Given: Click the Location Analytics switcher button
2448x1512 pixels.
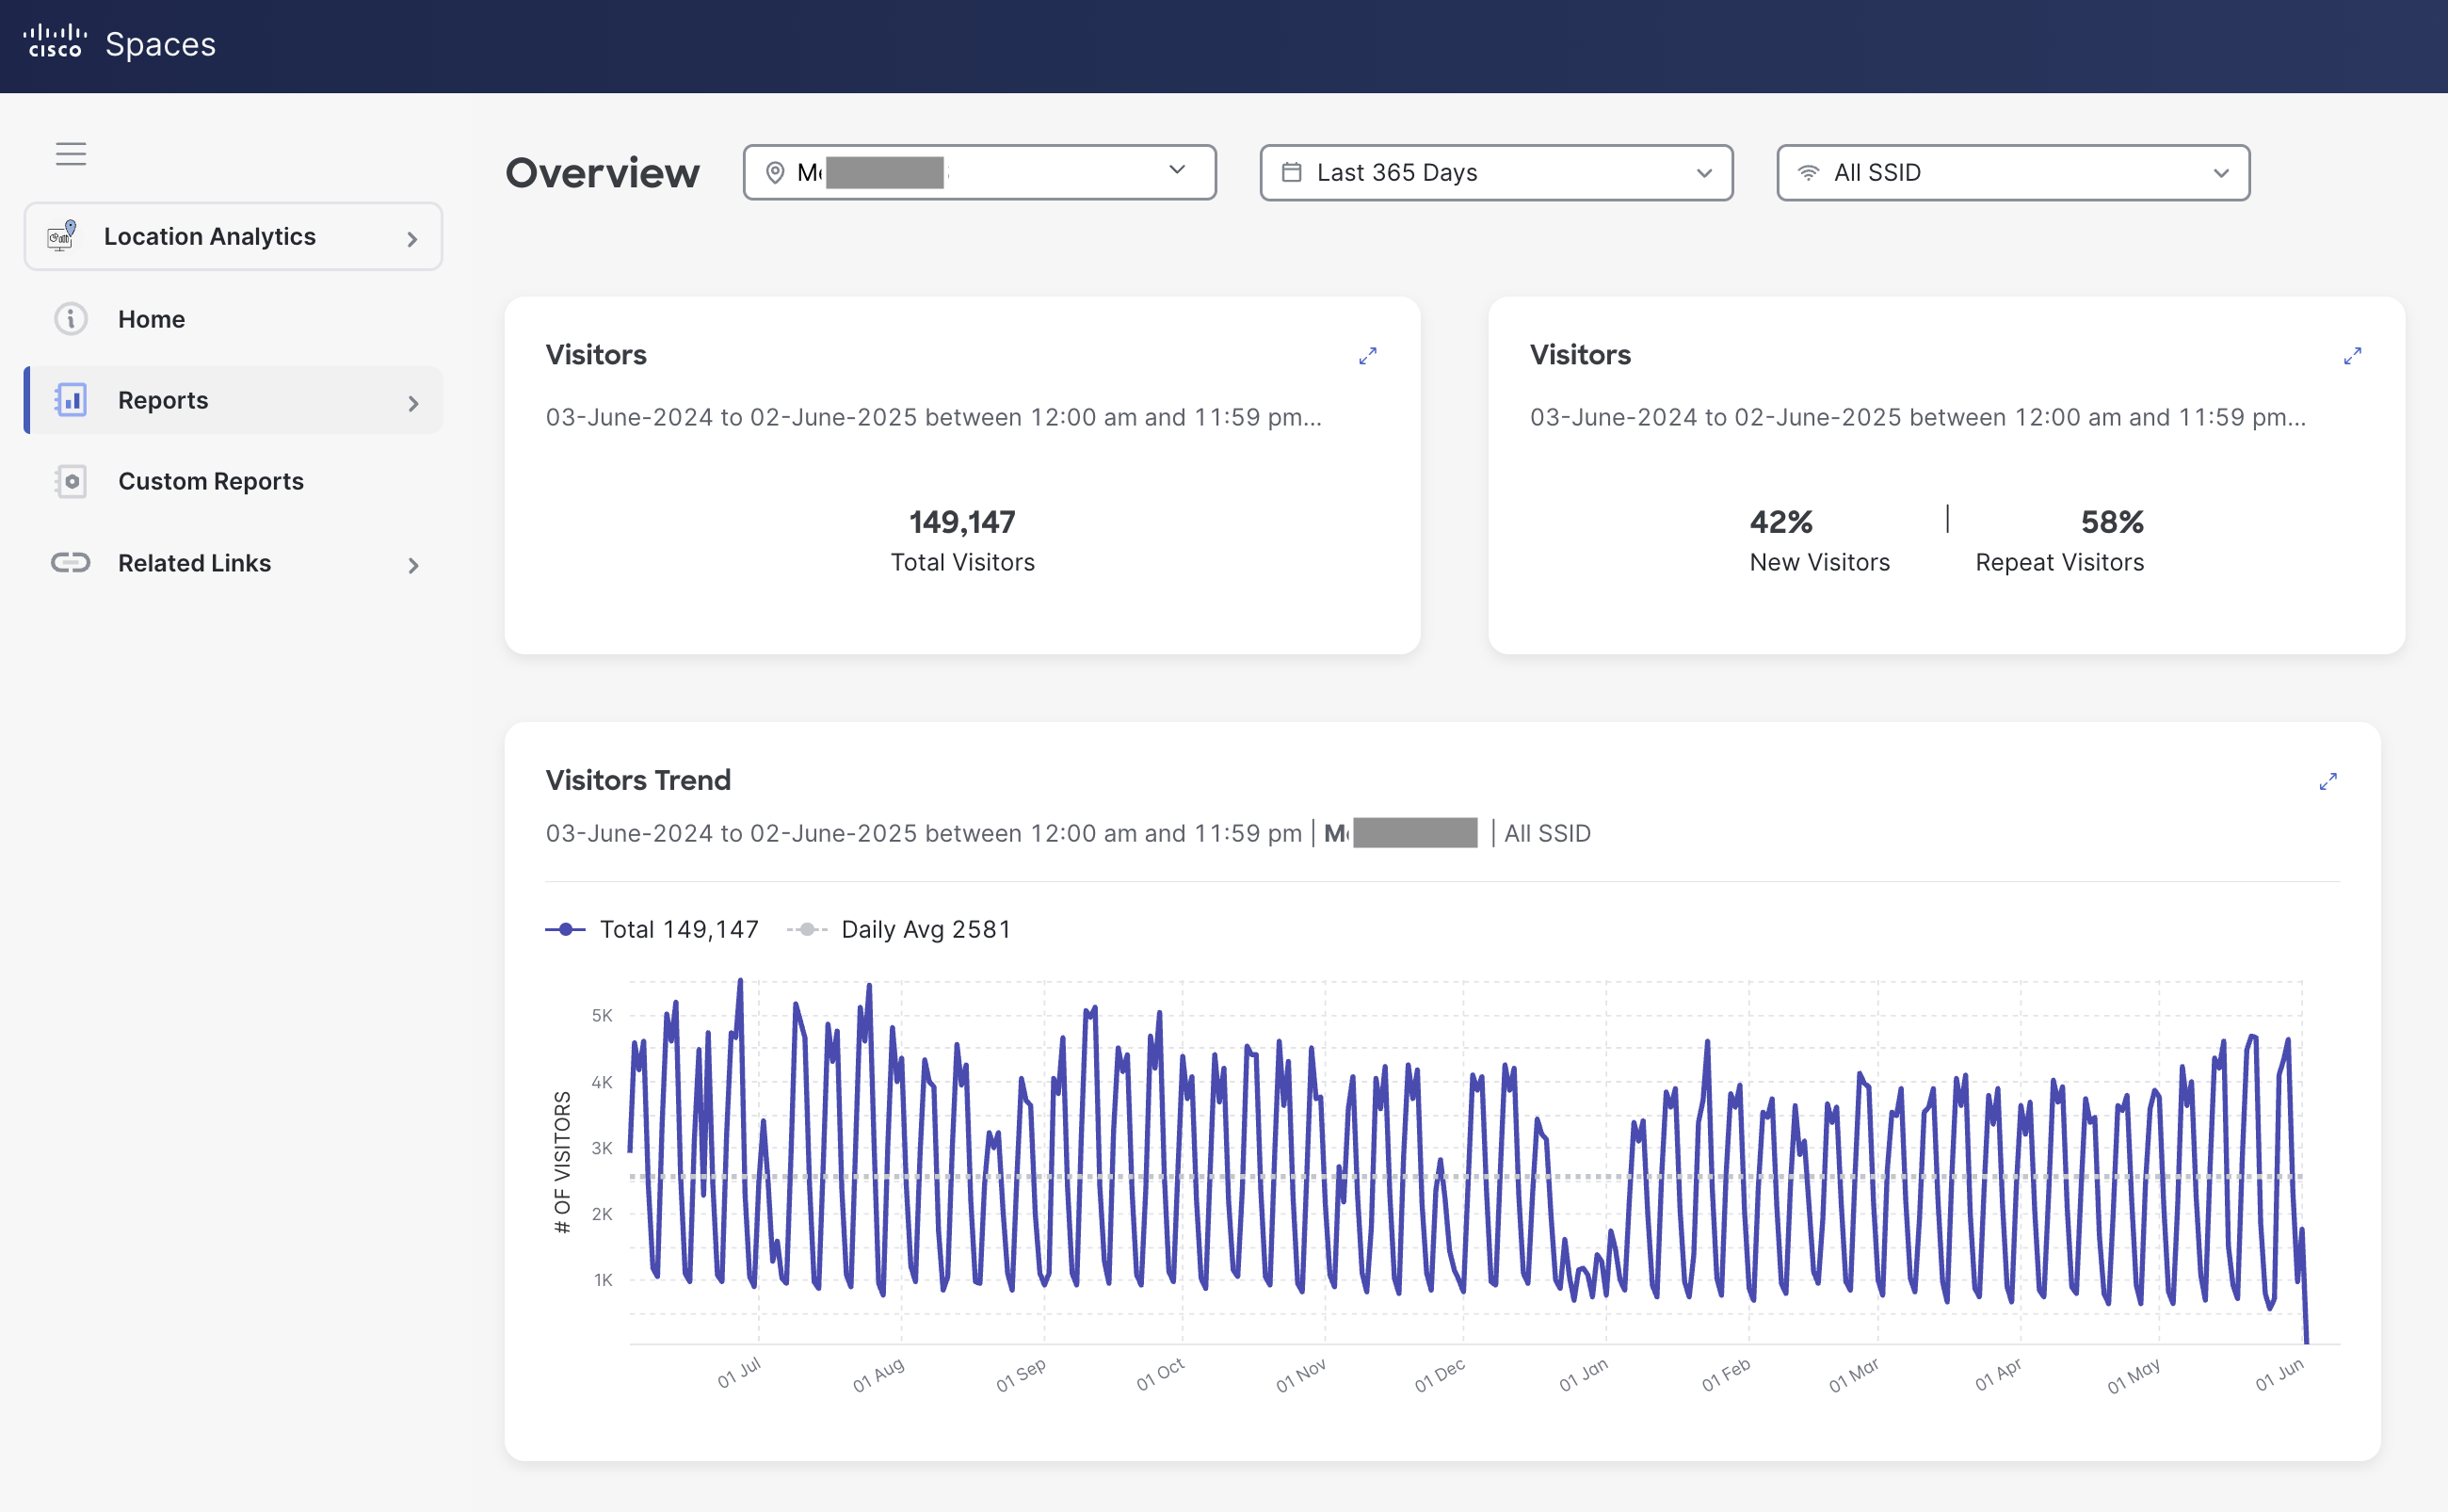Looking at the screenshot, I should click(233, 236).
